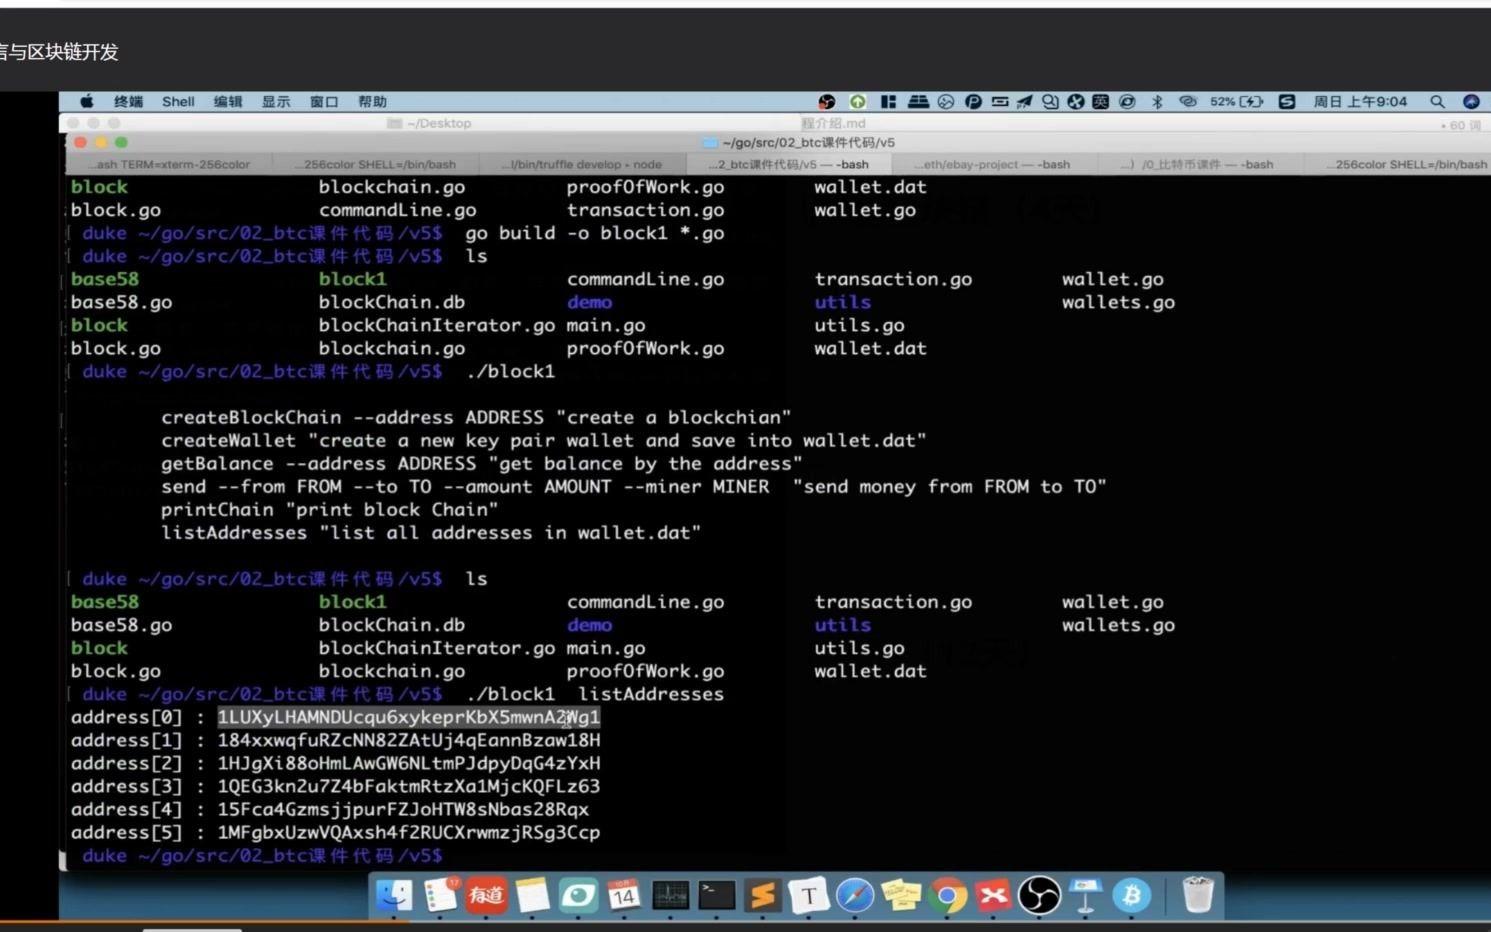Open the Trash in the dock
The width and height of the screenshot is (1491, 932).
[x=1197, y=895]
